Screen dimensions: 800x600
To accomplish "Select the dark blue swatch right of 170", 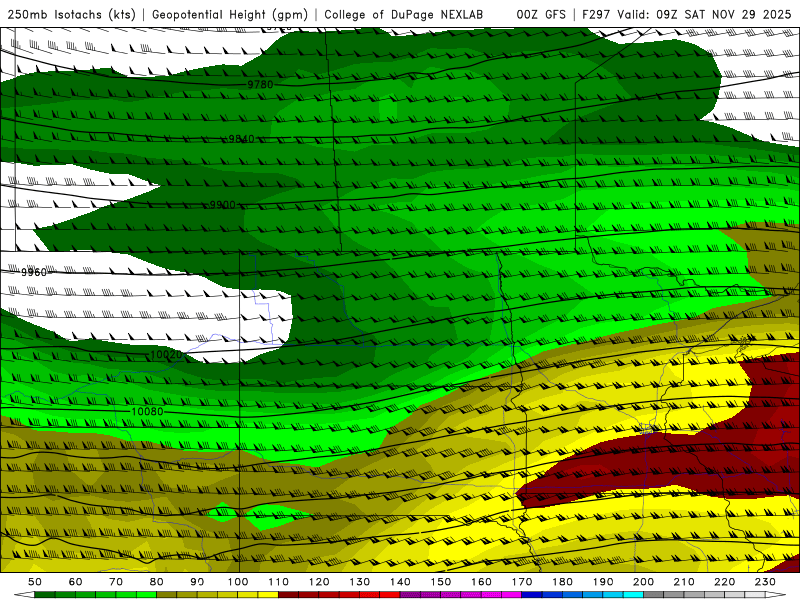I will coord(532,595).
